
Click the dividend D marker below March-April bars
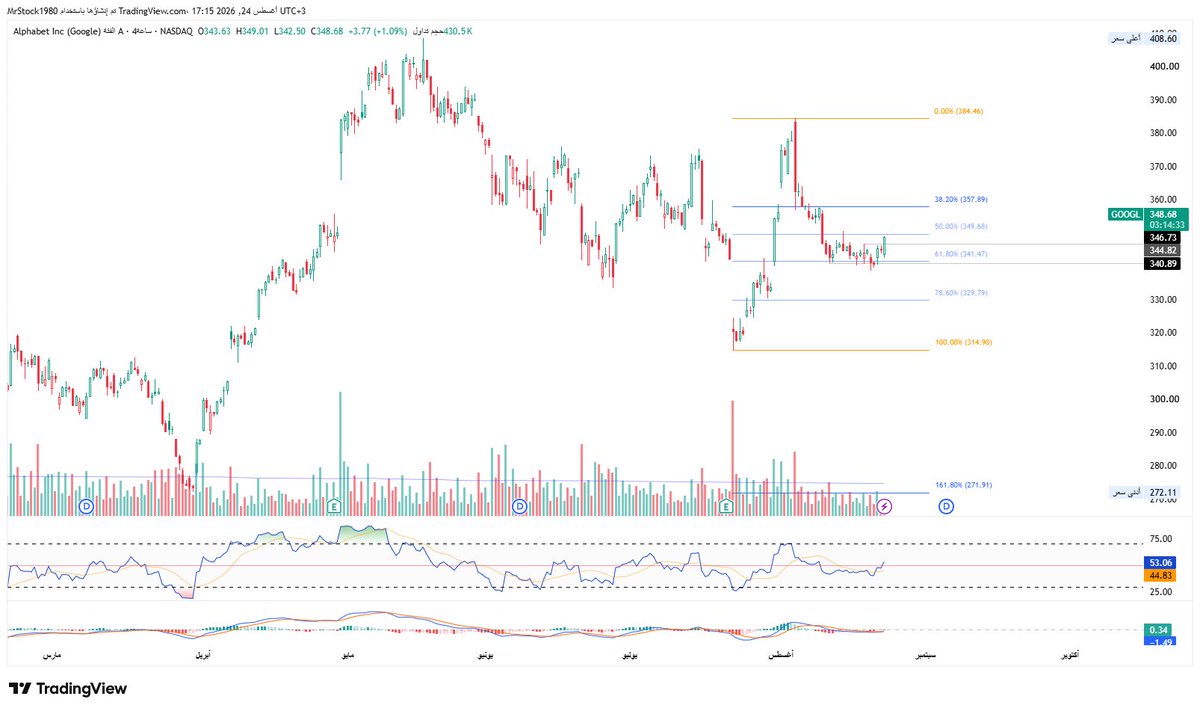pos(86,507)
